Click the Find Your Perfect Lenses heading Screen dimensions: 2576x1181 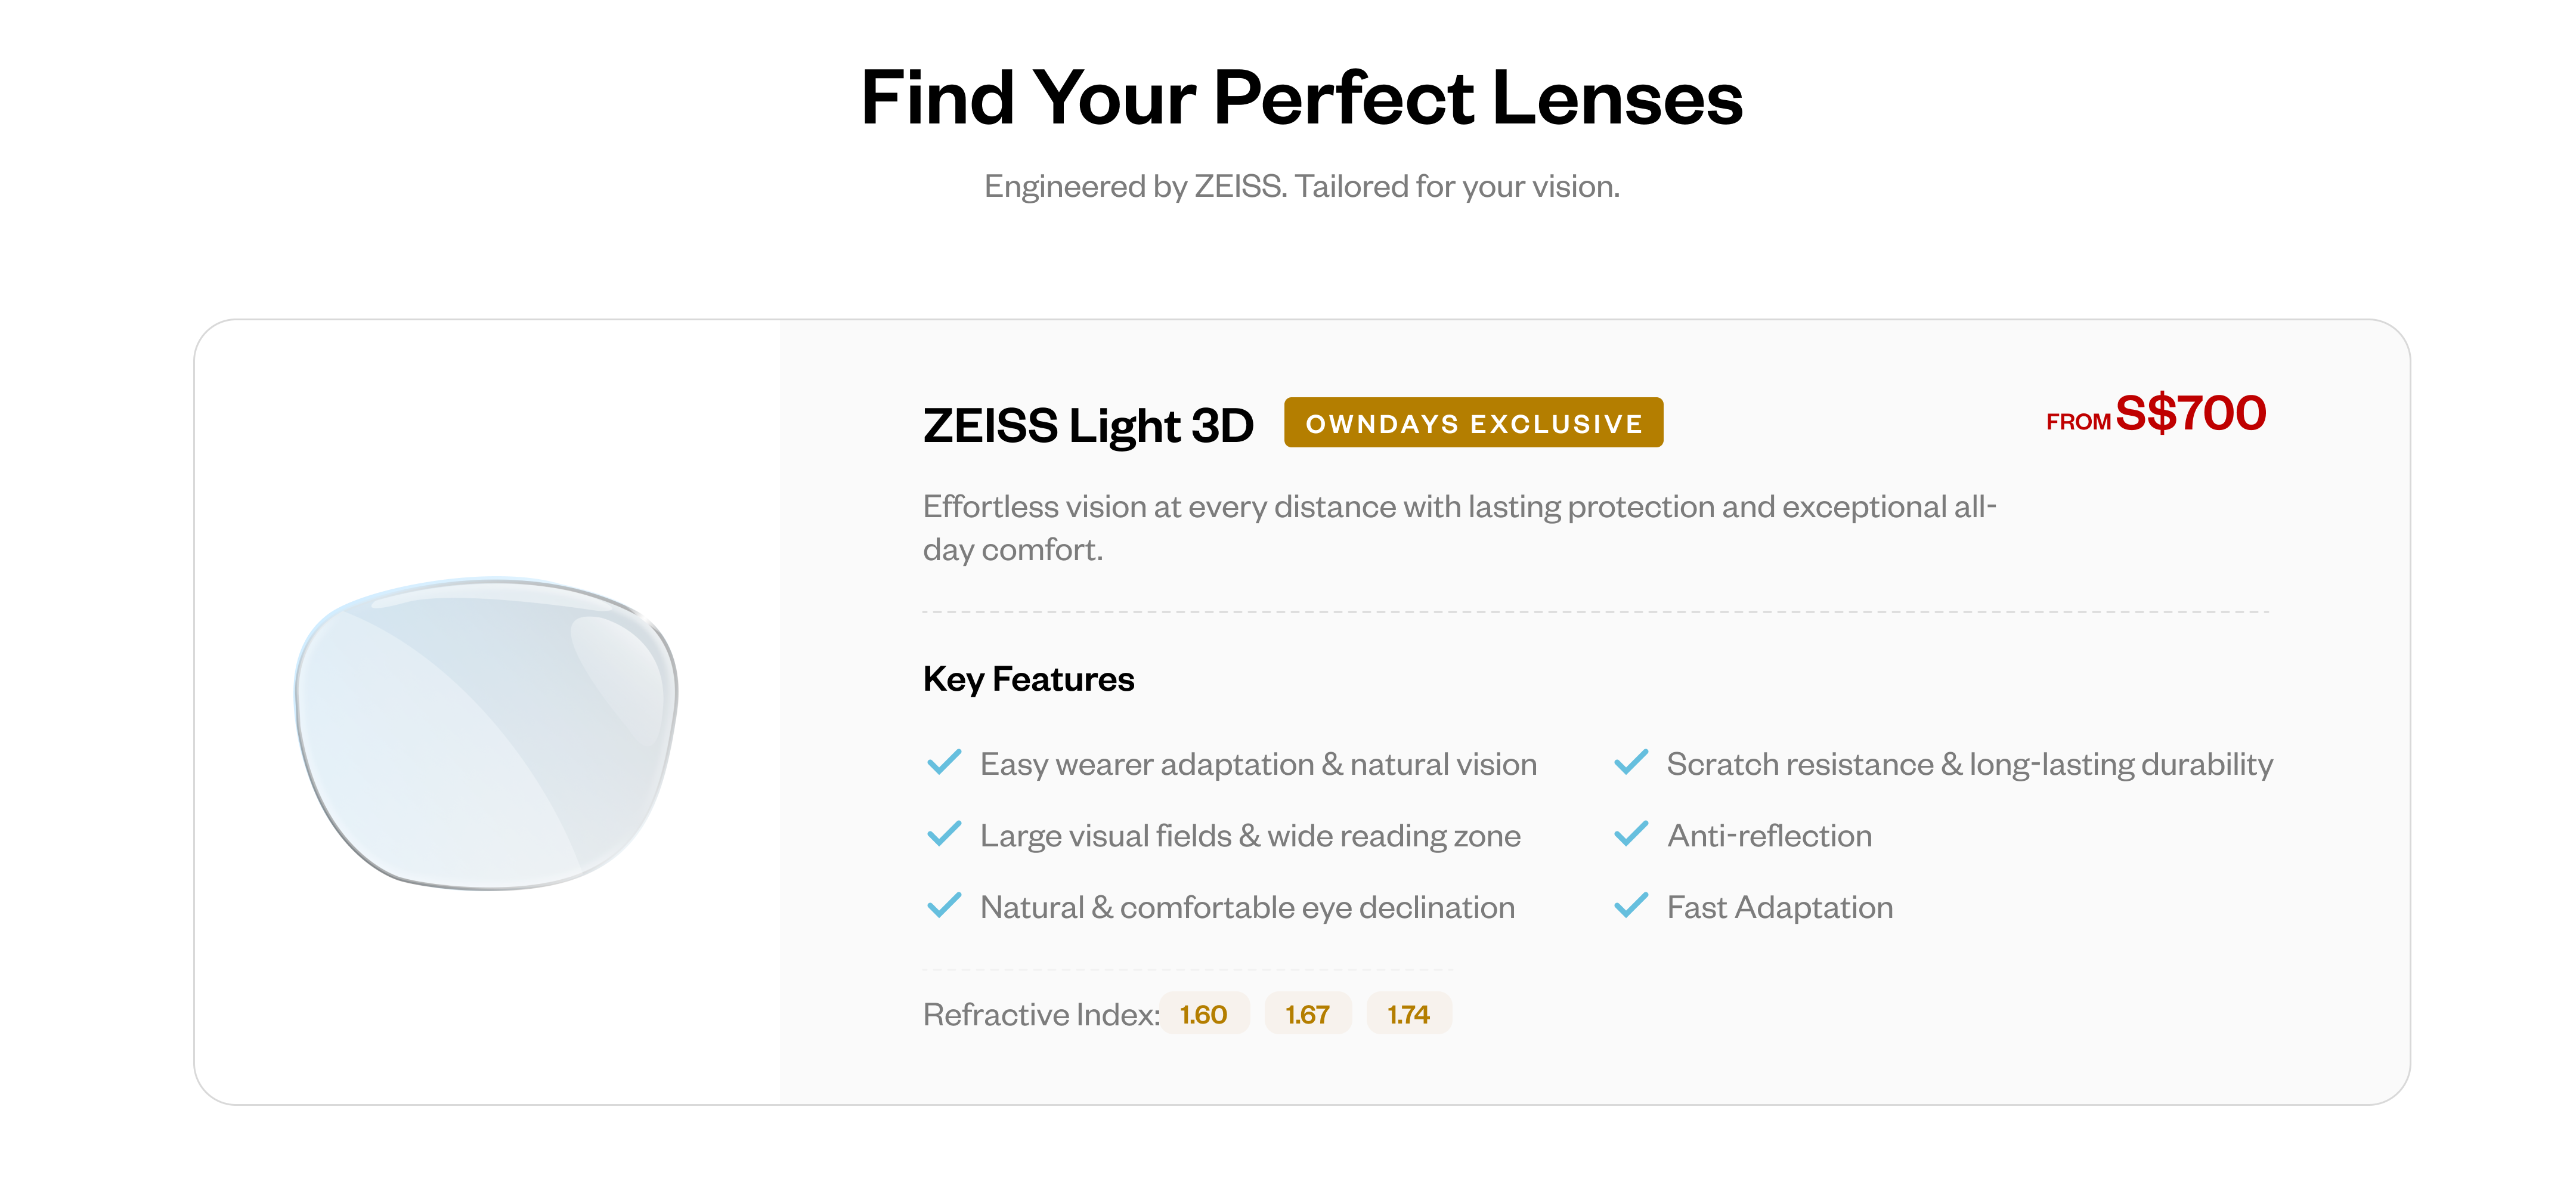tap(1301, 98)
